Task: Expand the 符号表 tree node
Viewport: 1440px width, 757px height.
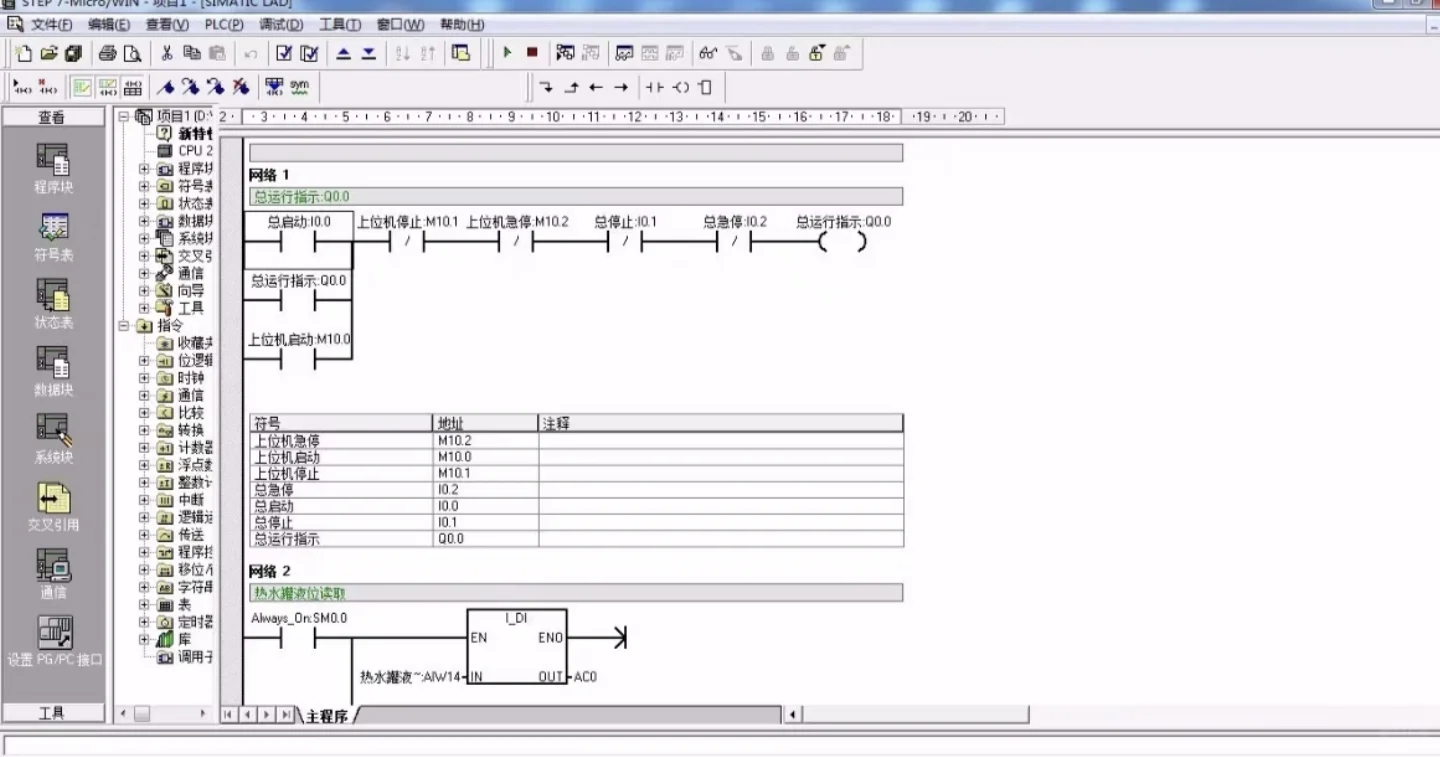Action: (144, 186)
